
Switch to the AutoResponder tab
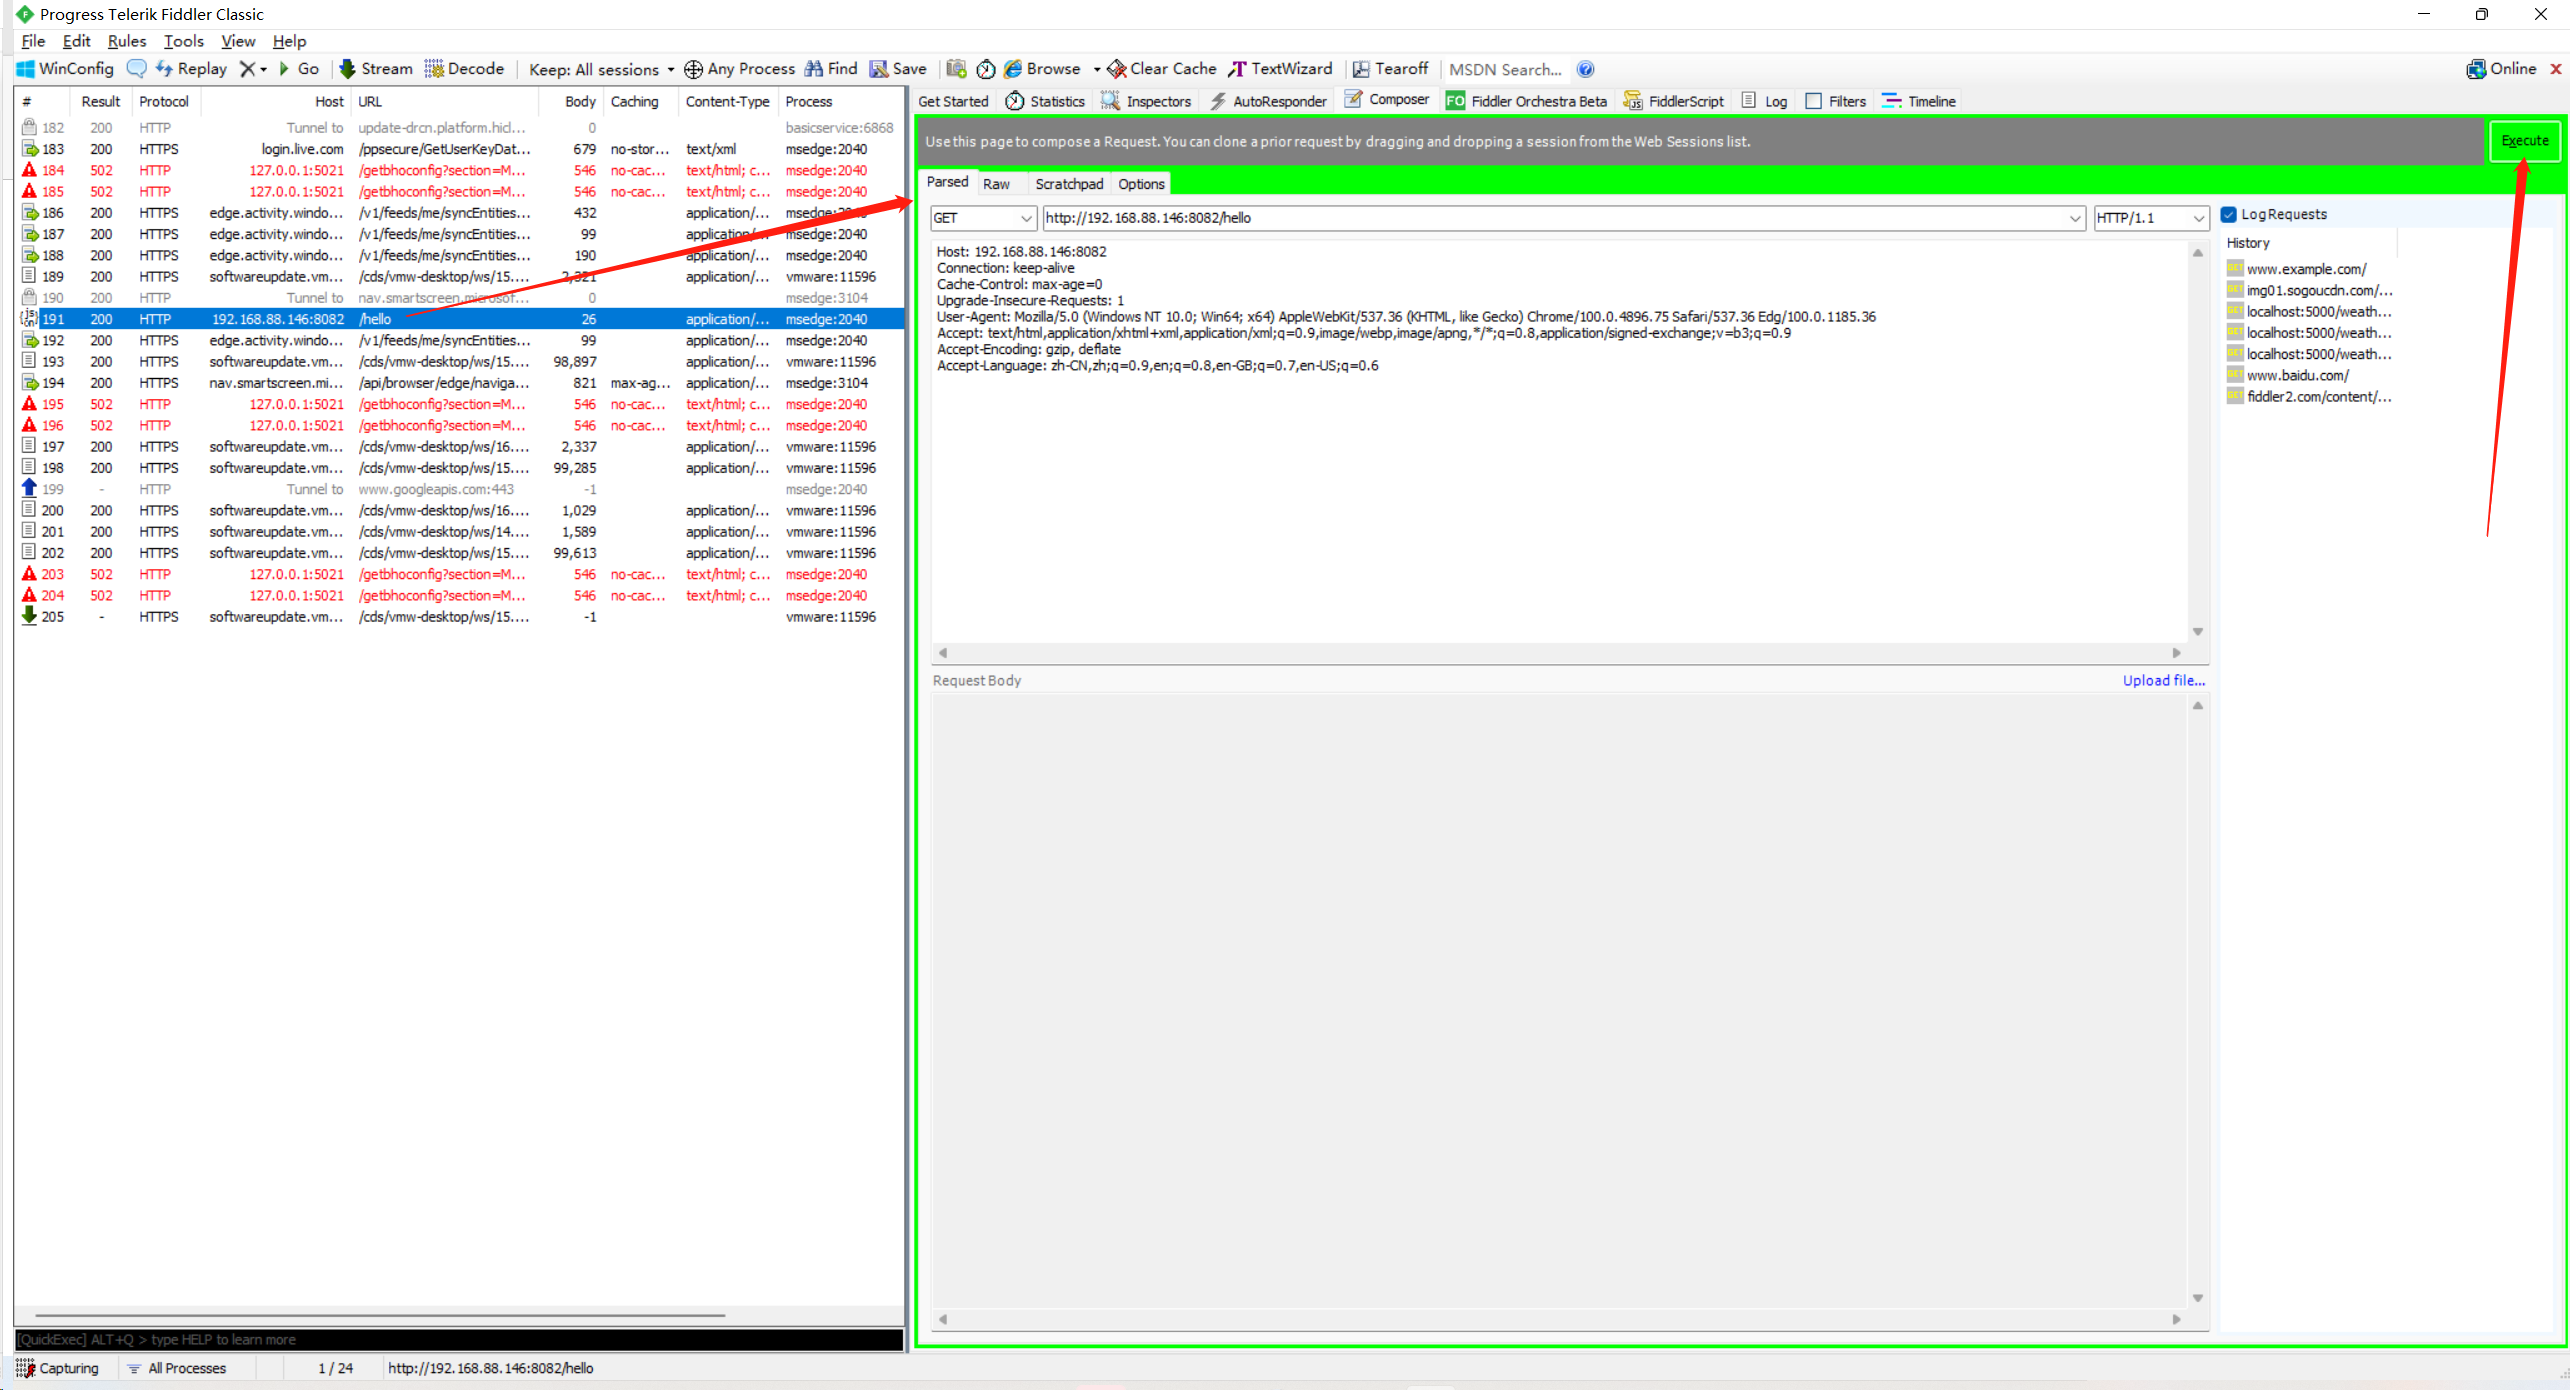click(x=1268, y=101)
